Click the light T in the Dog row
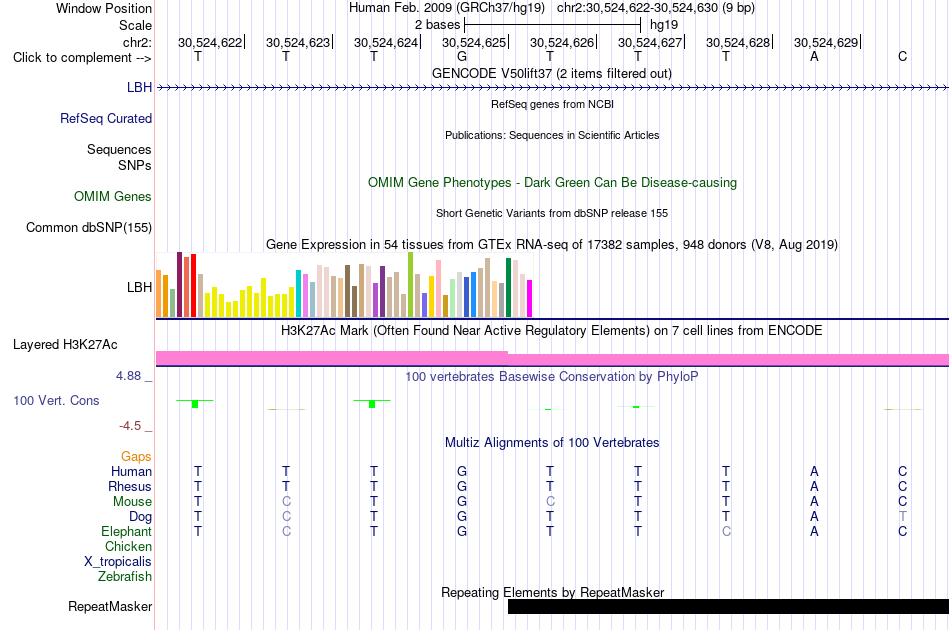The image size is (950, 630). click(x=902, y=516)
